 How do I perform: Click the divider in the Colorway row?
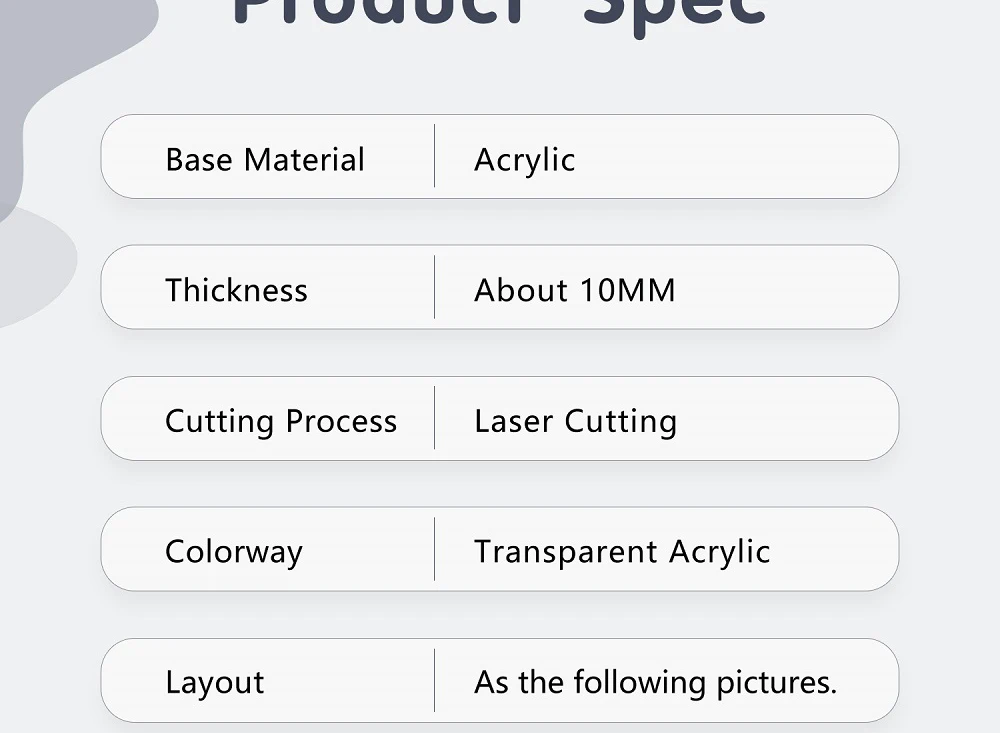[435, 550]
